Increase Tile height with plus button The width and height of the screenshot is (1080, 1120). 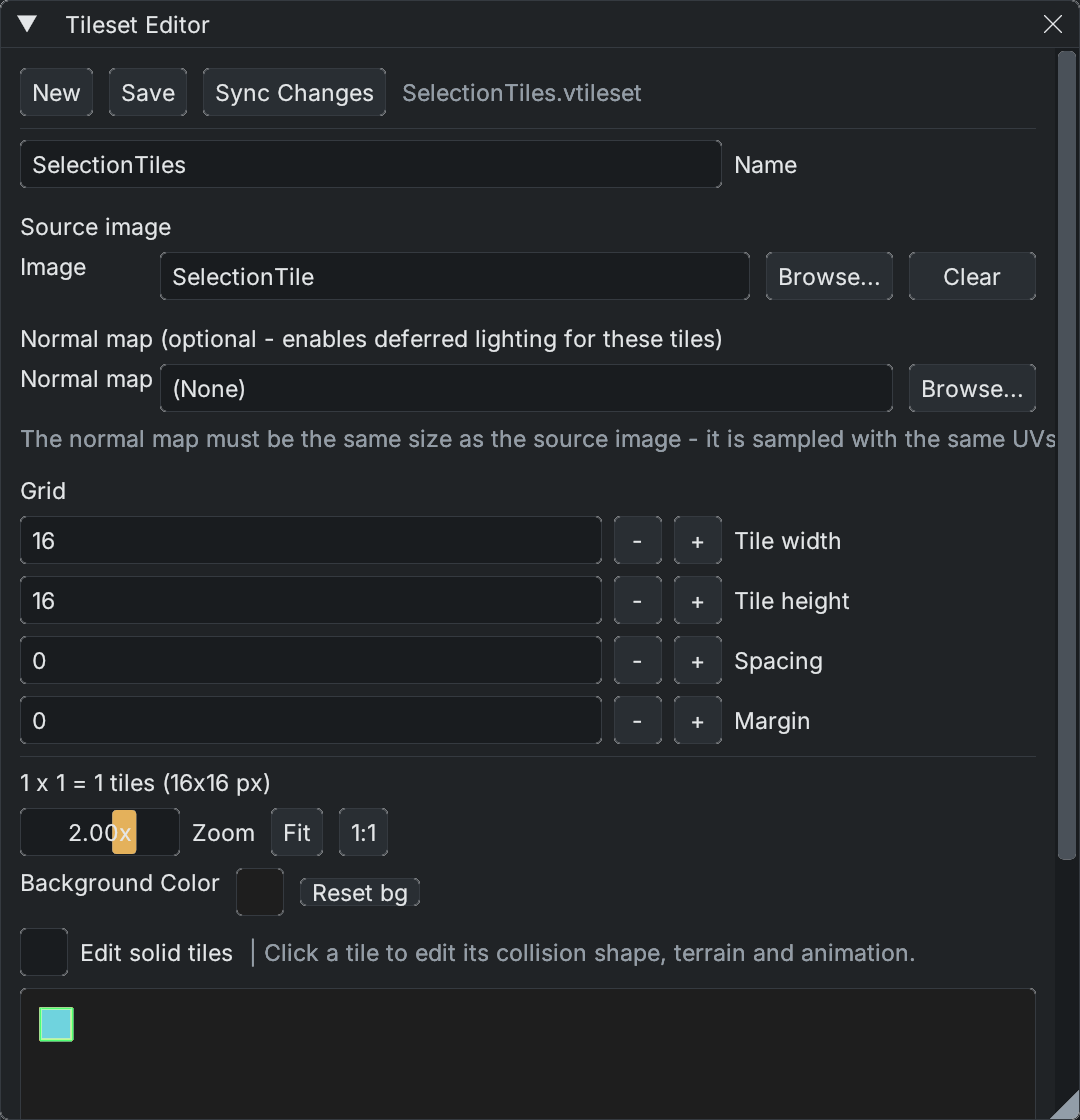coord(697,600)
